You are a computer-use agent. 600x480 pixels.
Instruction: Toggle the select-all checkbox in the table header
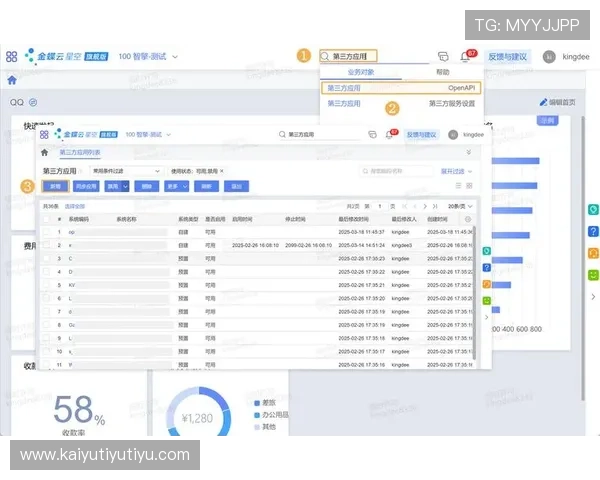click(x=46, y=219)
